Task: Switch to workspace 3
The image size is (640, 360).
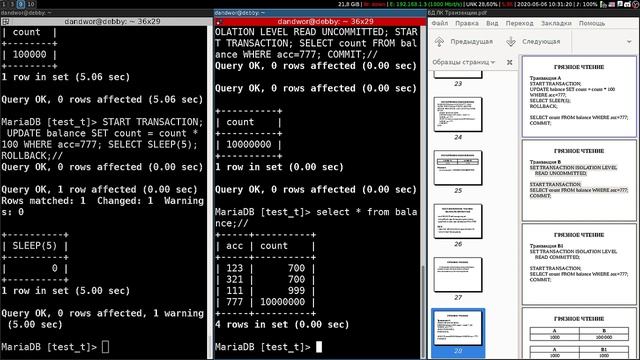Action: (x=12, y=4)
